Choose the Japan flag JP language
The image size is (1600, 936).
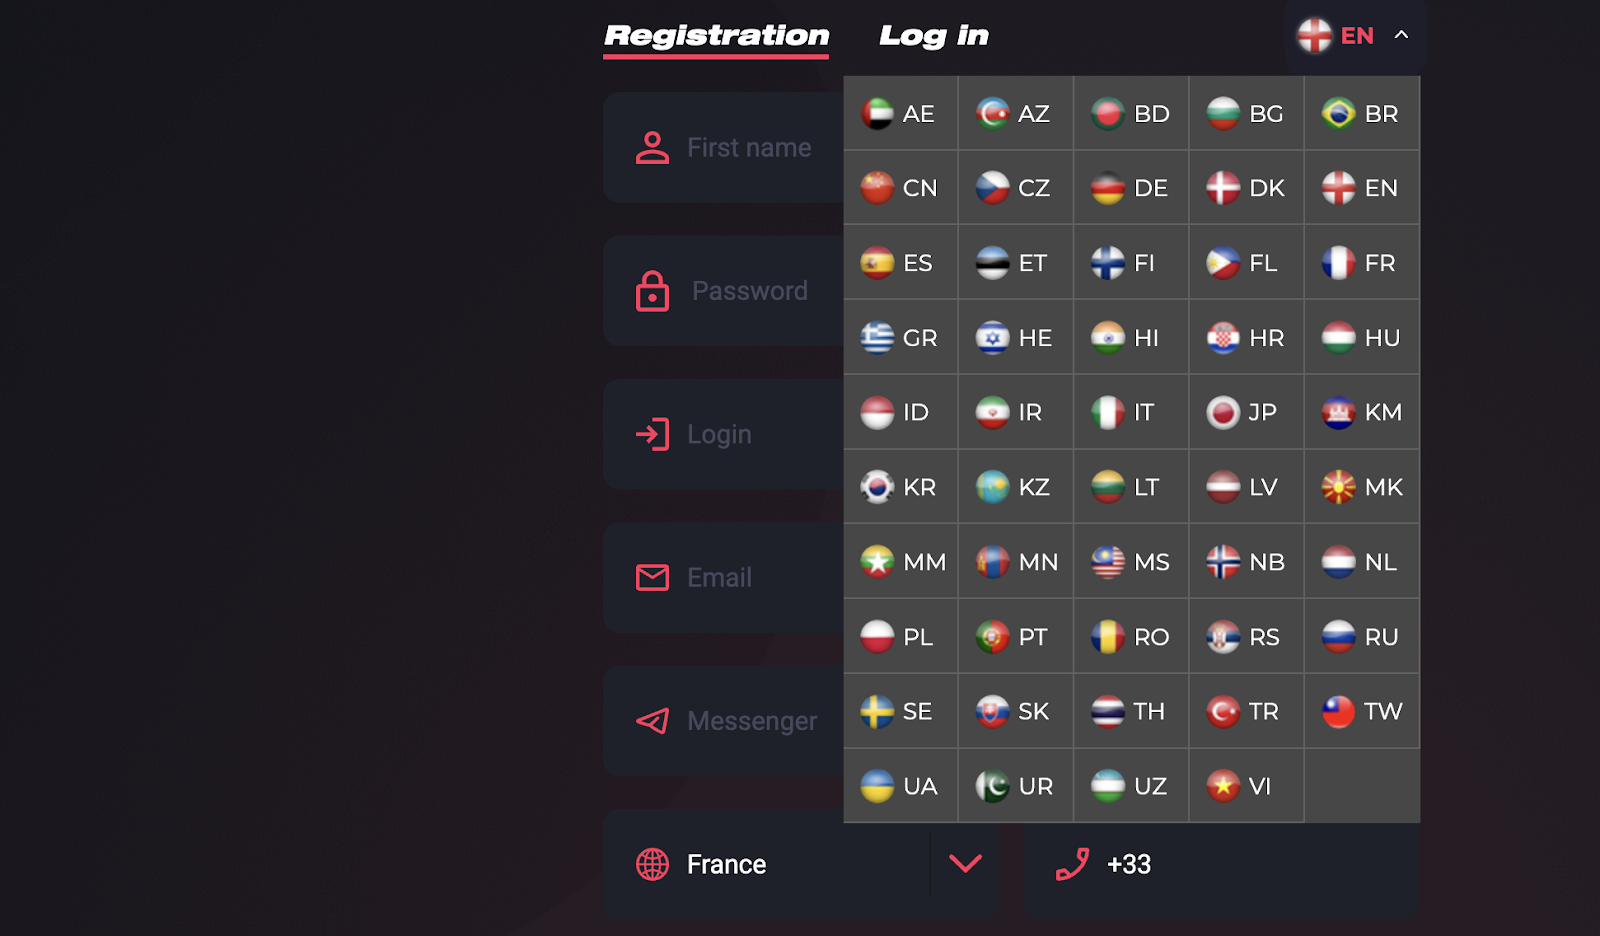pos(1246,412)
